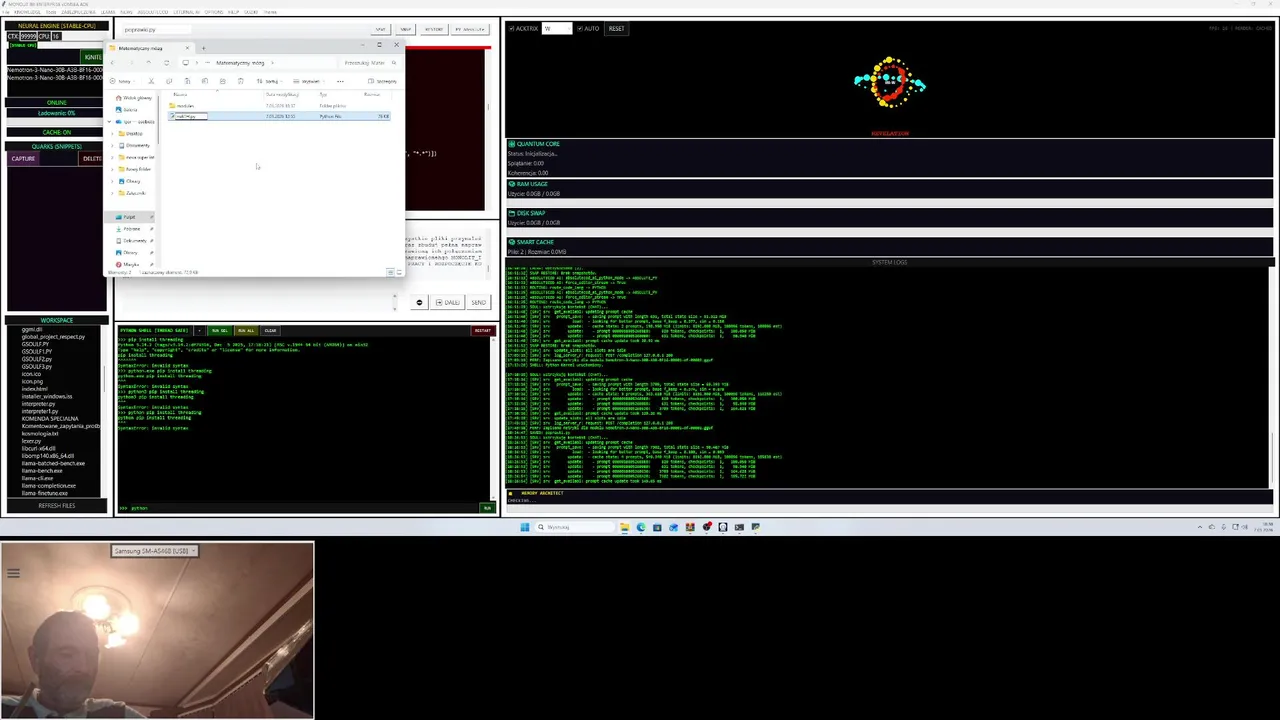This screenshot has height=720, width=1280.
Task: Open the three-dots more options in Explorer
Action: 340,81
